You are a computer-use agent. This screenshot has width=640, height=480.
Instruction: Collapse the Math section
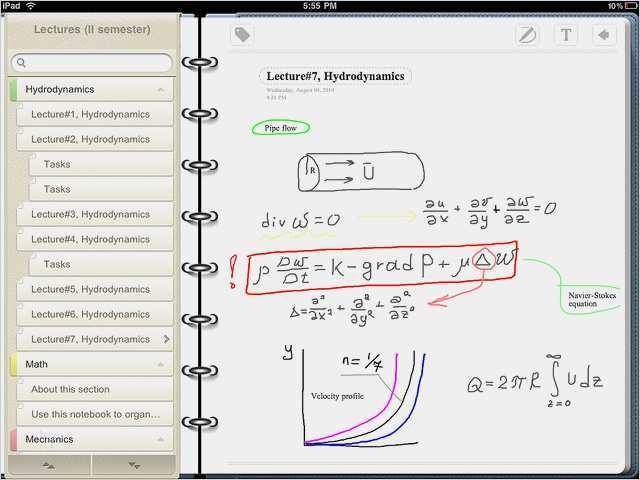pos(161,364)
